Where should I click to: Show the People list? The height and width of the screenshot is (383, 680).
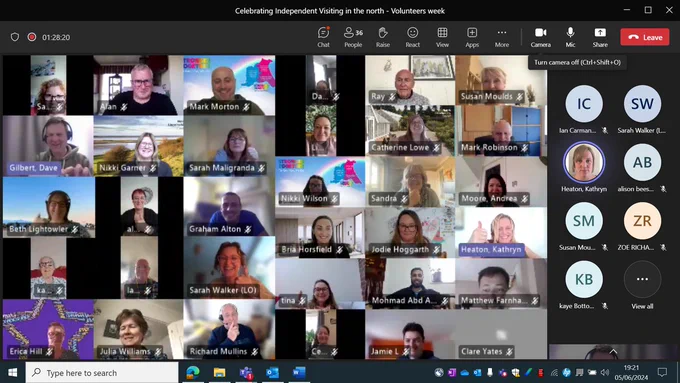click(x=353, y=37)
